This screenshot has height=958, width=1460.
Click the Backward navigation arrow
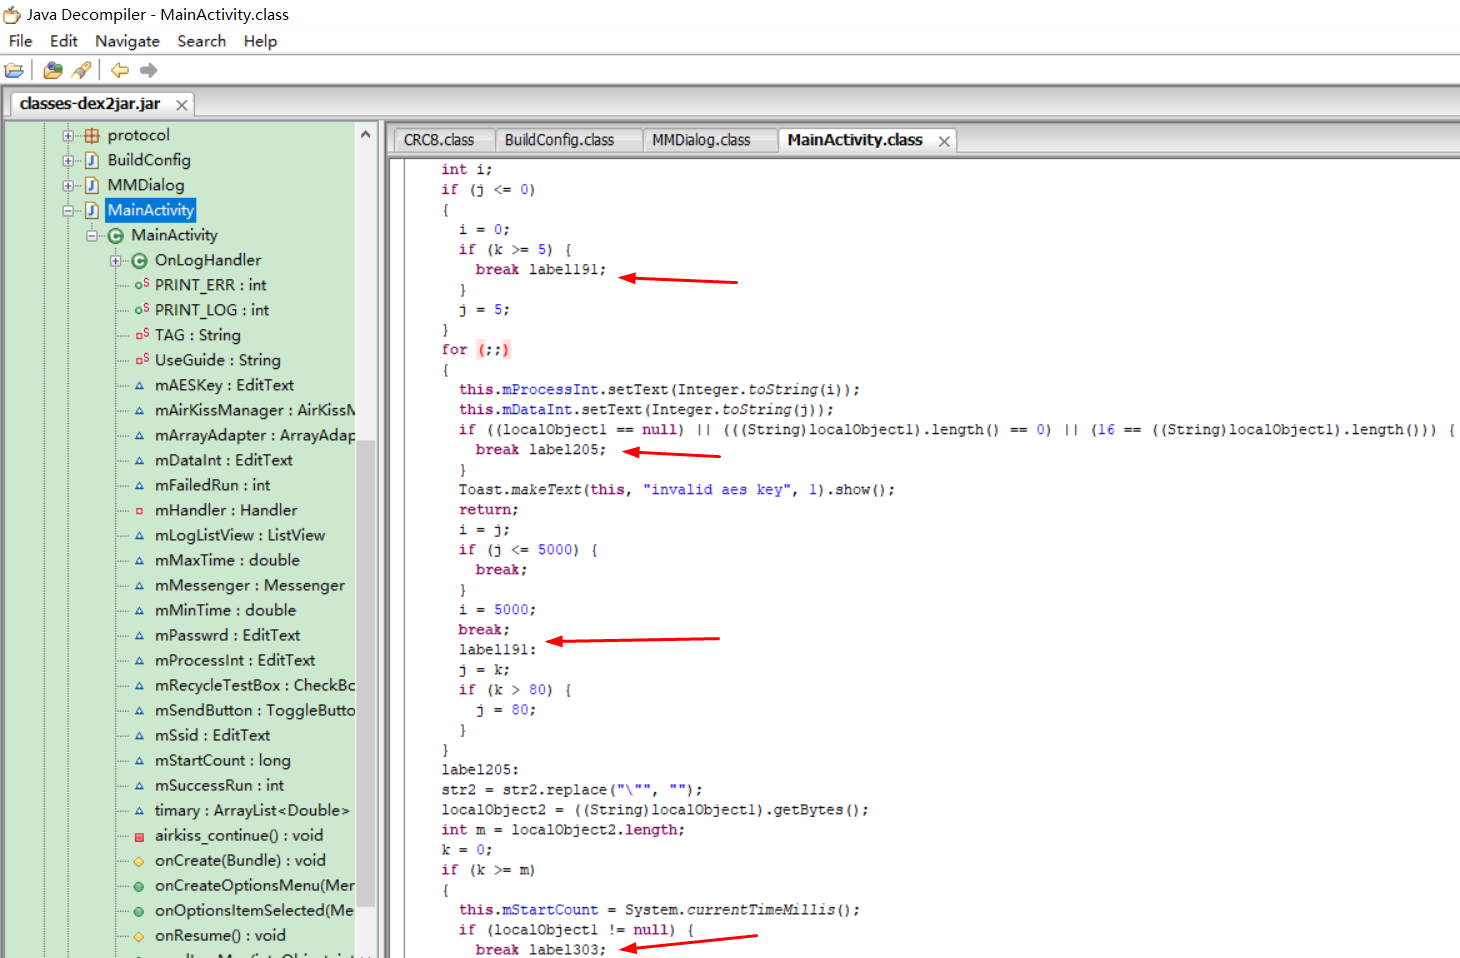120,70
